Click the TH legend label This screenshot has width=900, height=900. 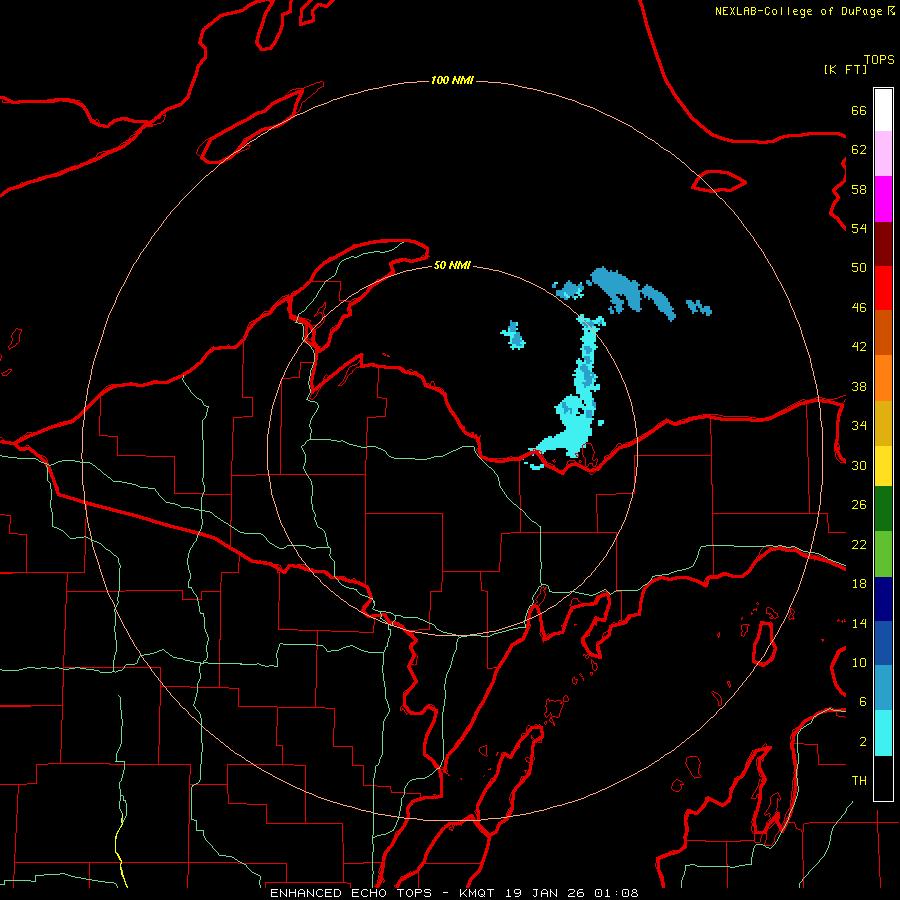859,781
